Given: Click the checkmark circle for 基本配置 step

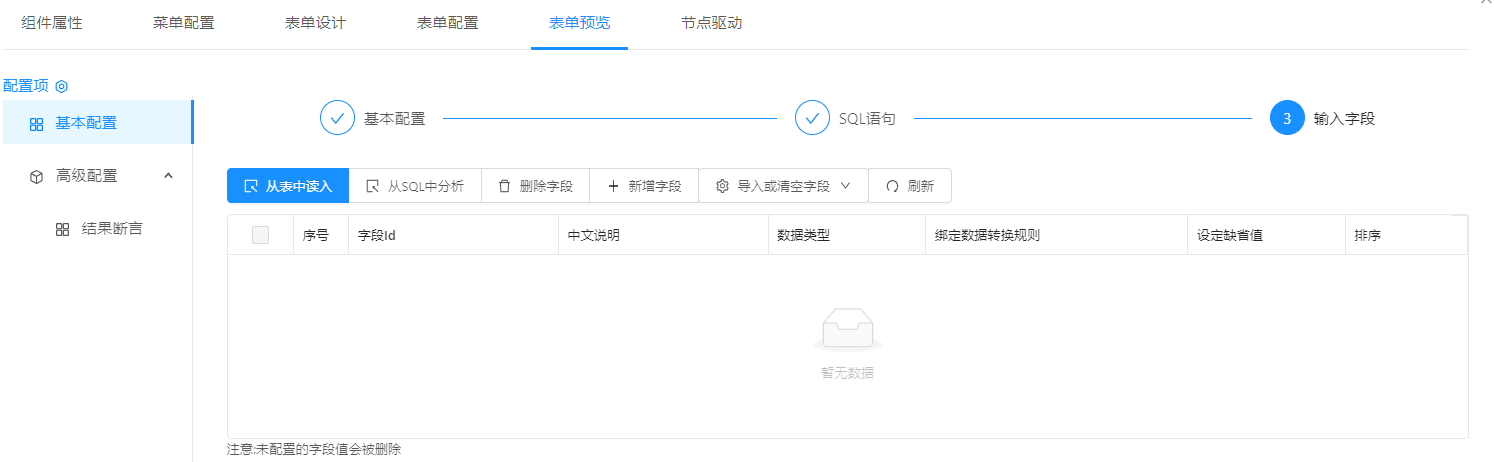Looking at the screenshot, I should point(337,118).
